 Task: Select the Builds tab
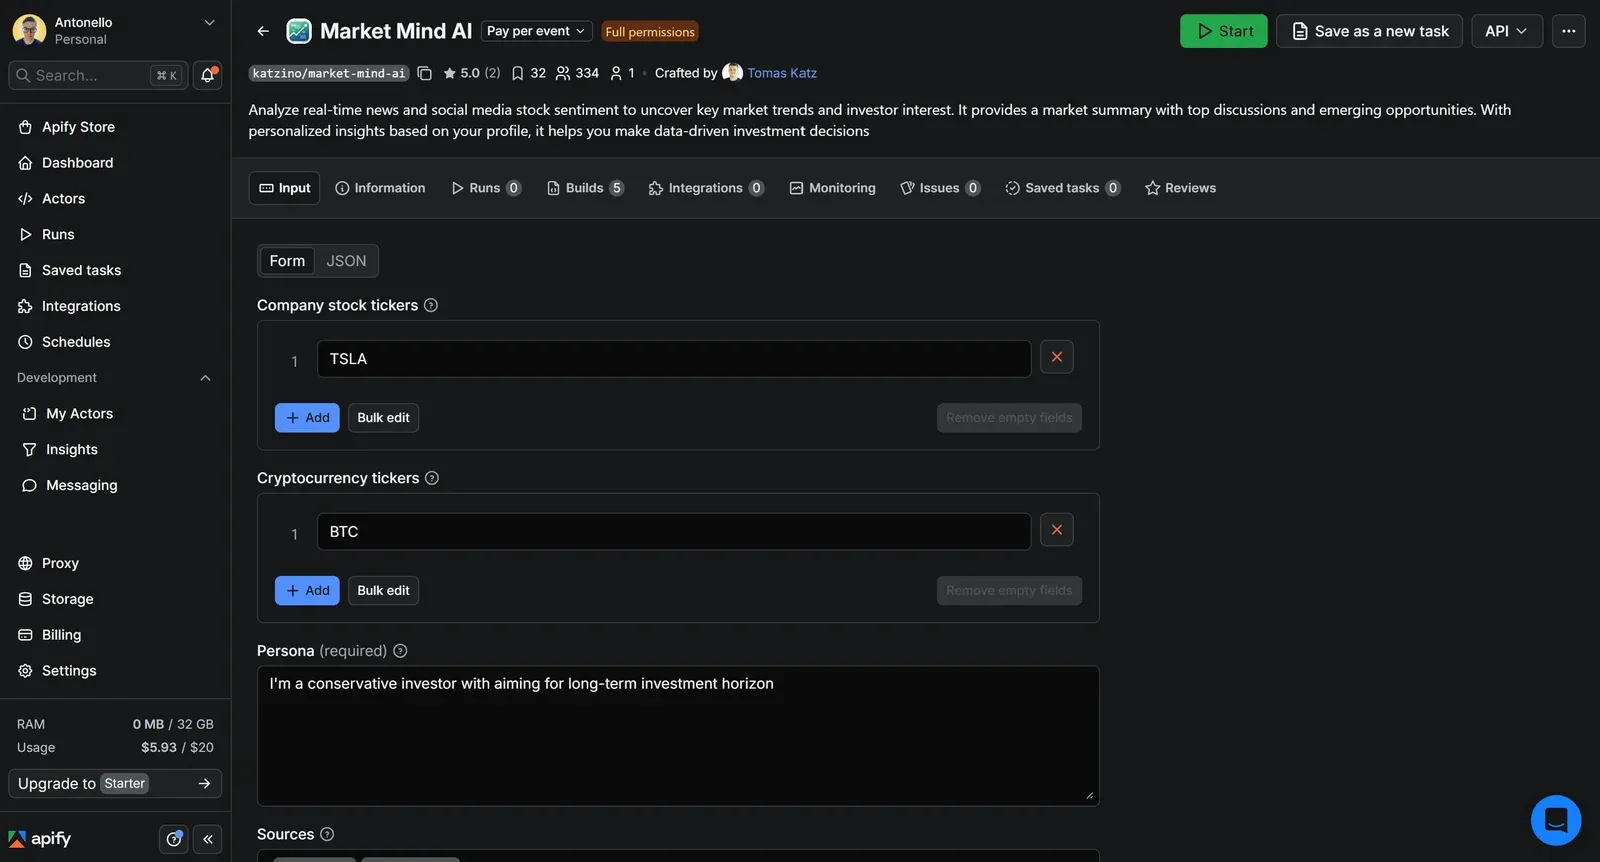coord(585,188)
